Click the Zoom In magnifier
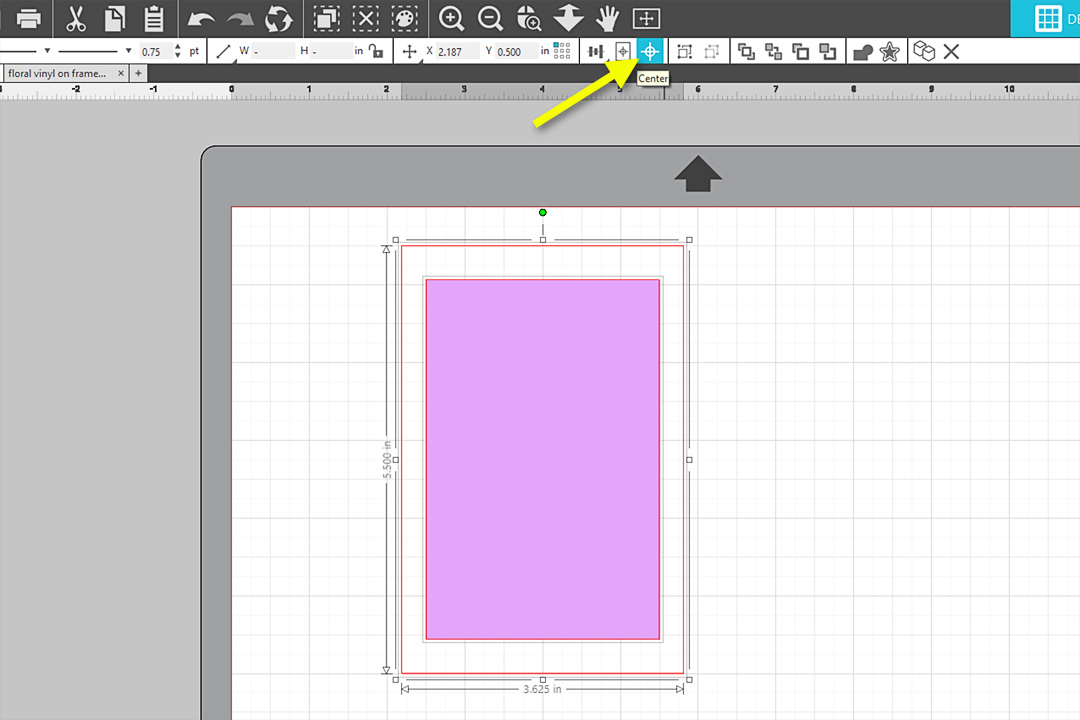This screenshot has height=720, width=1080. pyautogui.click(x=452, y=18)
